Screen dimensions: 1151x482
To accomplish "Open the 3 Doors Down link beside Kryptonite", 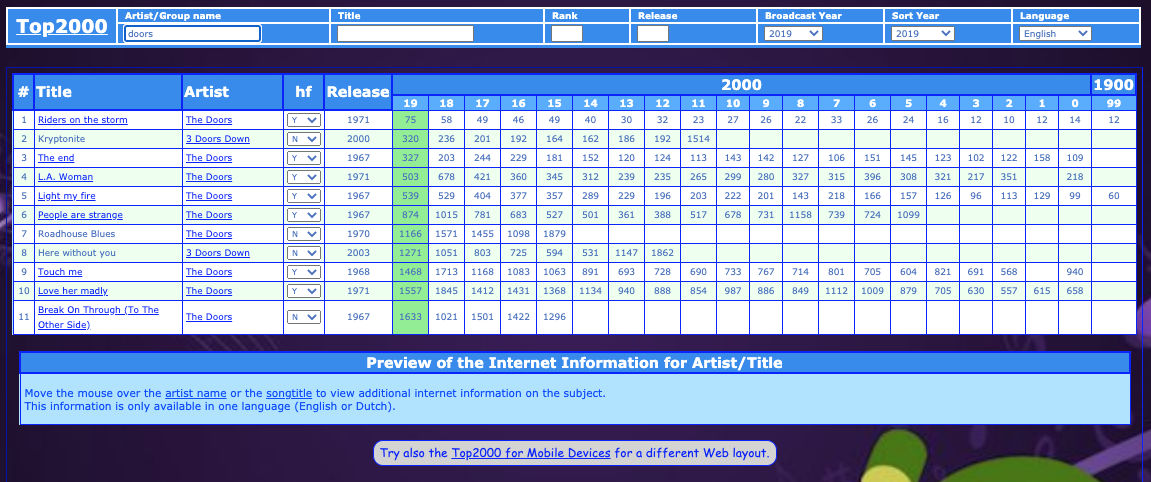I will (x=217, y=139).
